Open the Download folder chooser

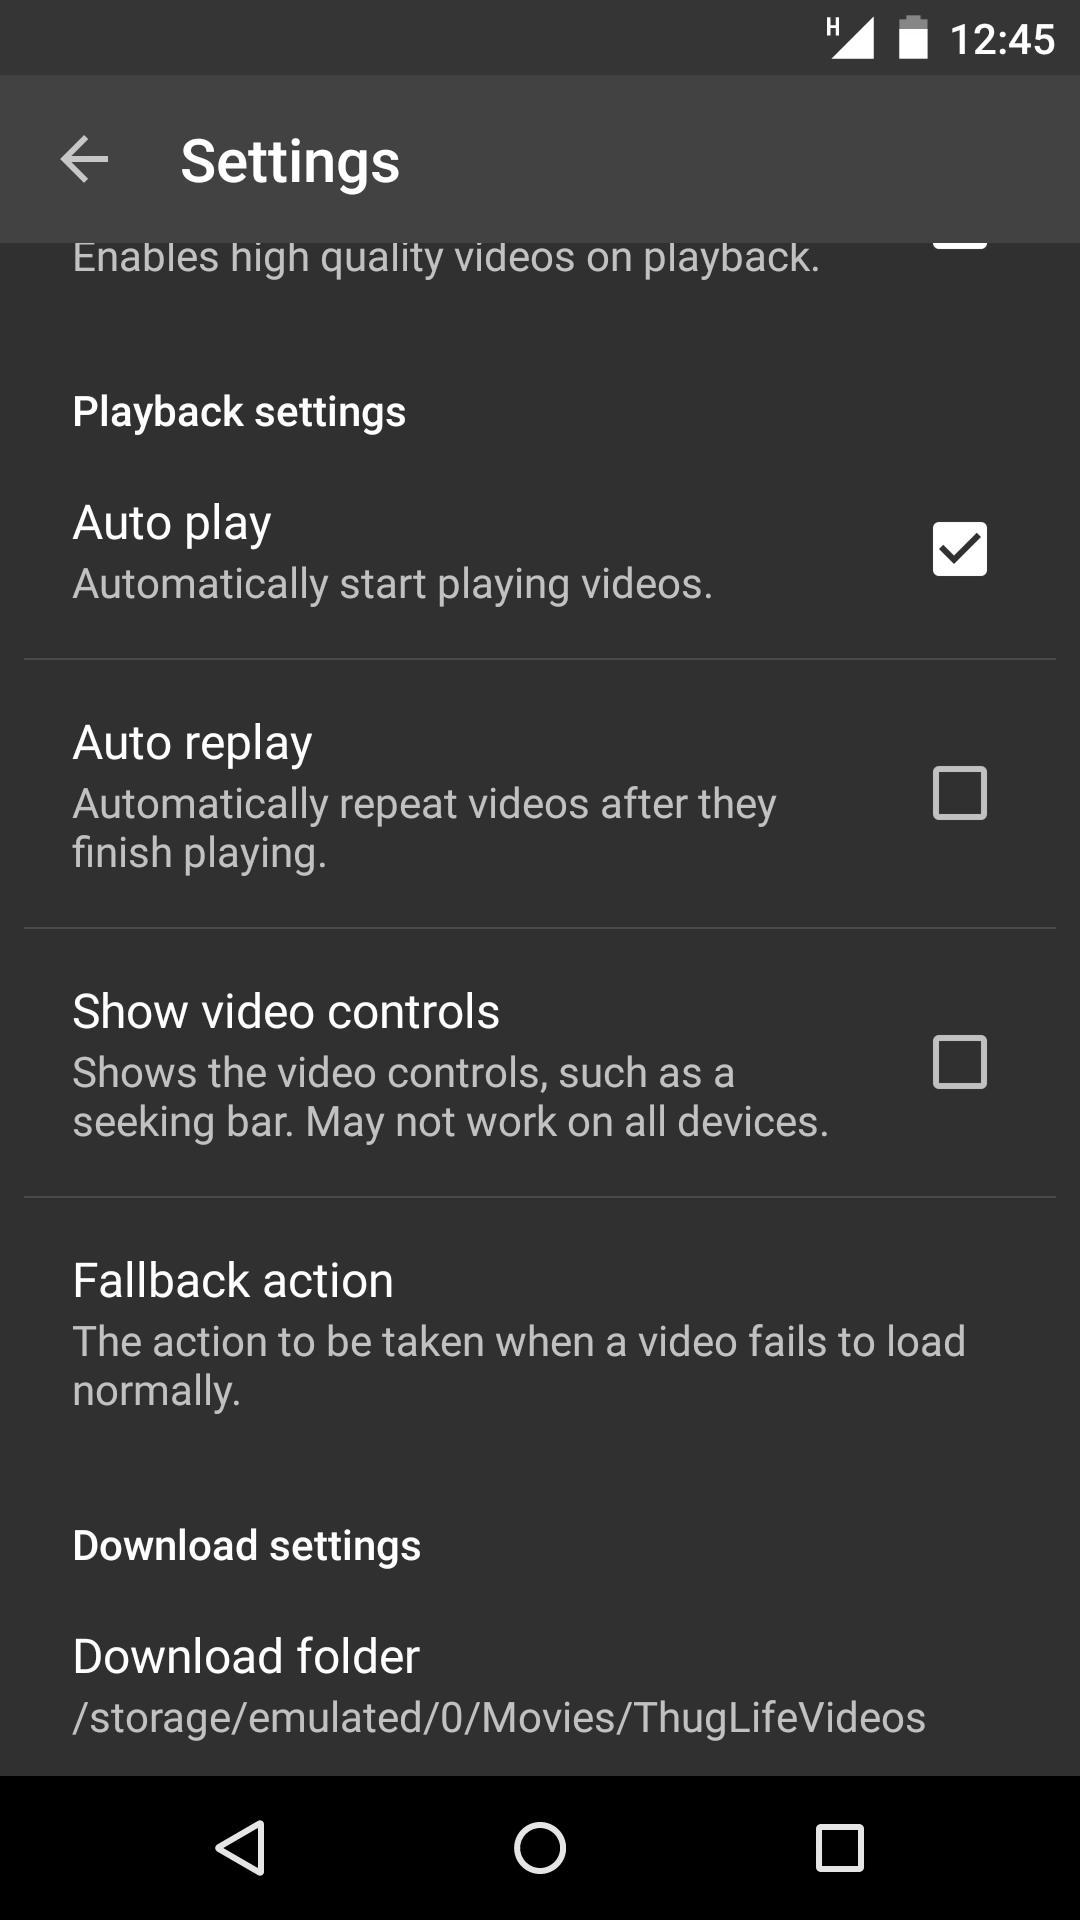[540, 1686]
